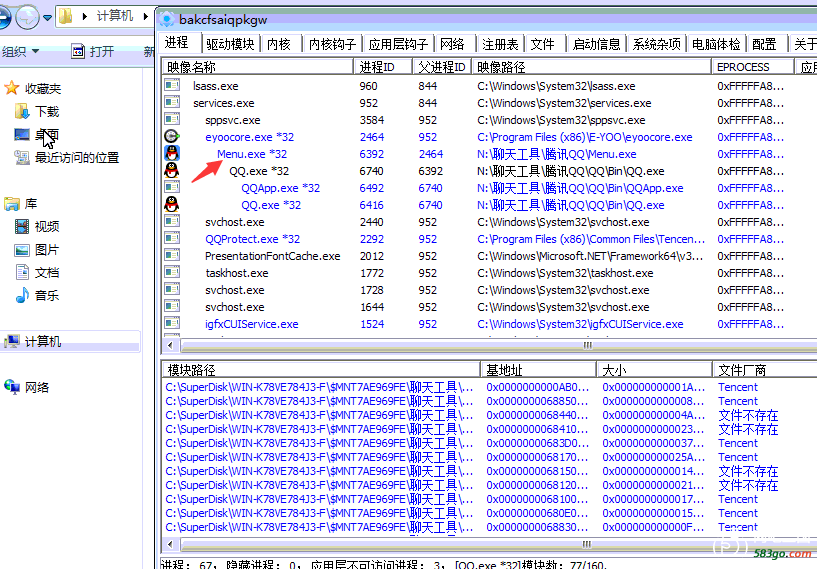The height and width of the screenshot is (569, 817).
Task: Sort modules by 大小 column header
Action: coord(654,370)
